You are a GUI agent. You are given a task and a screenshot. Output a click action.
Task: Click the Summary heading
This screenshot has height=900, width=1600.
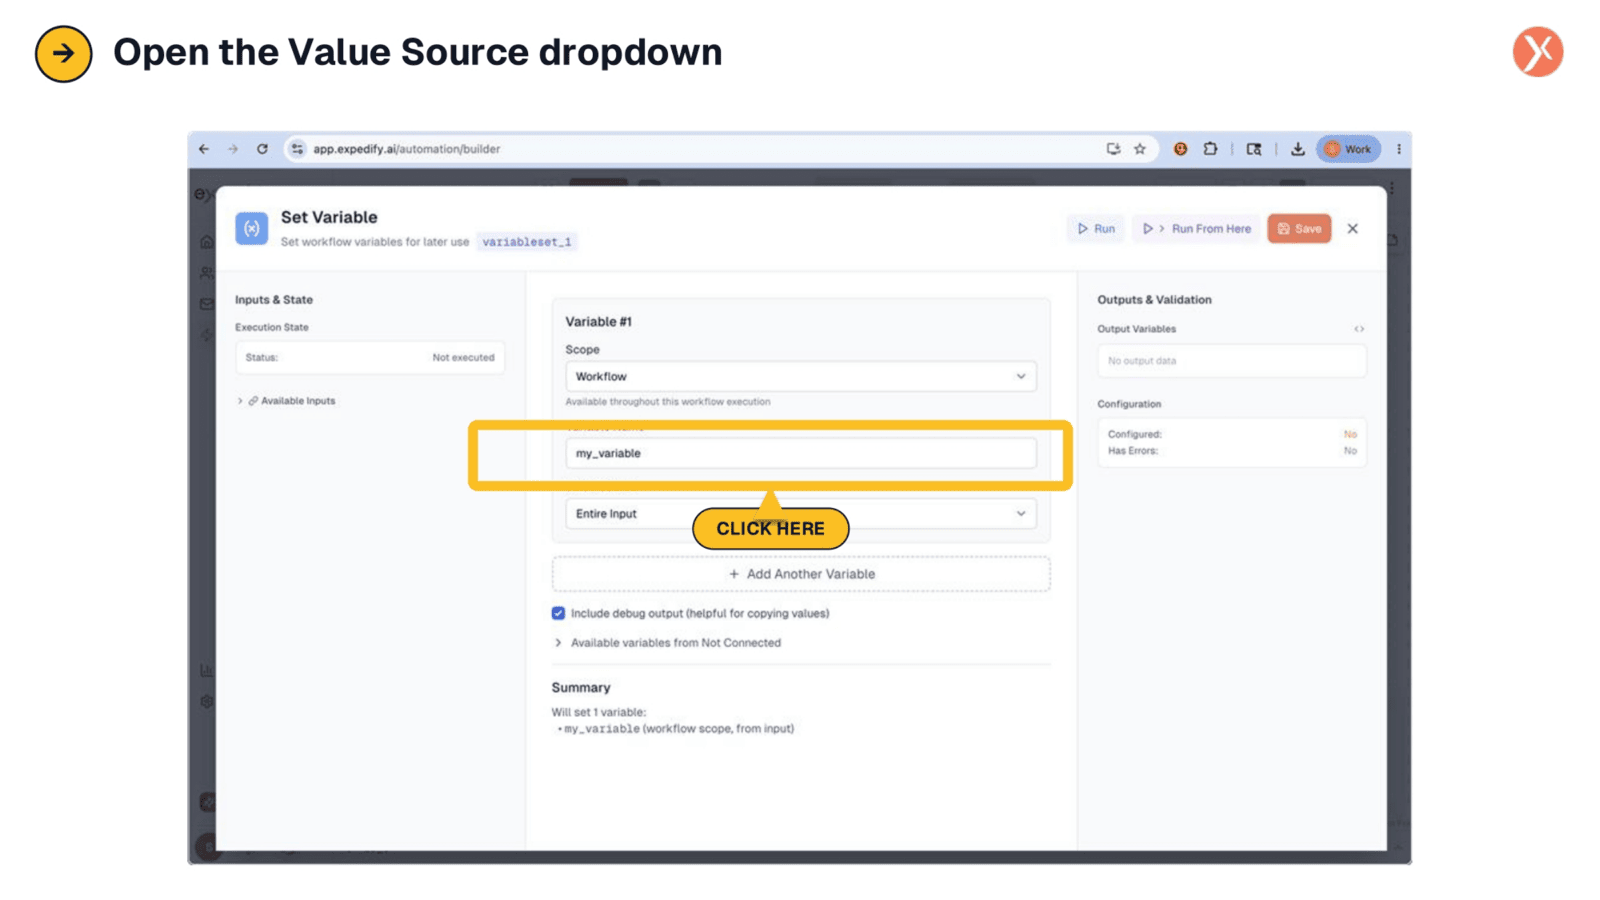pyautogui.click(x=581, y=688)
